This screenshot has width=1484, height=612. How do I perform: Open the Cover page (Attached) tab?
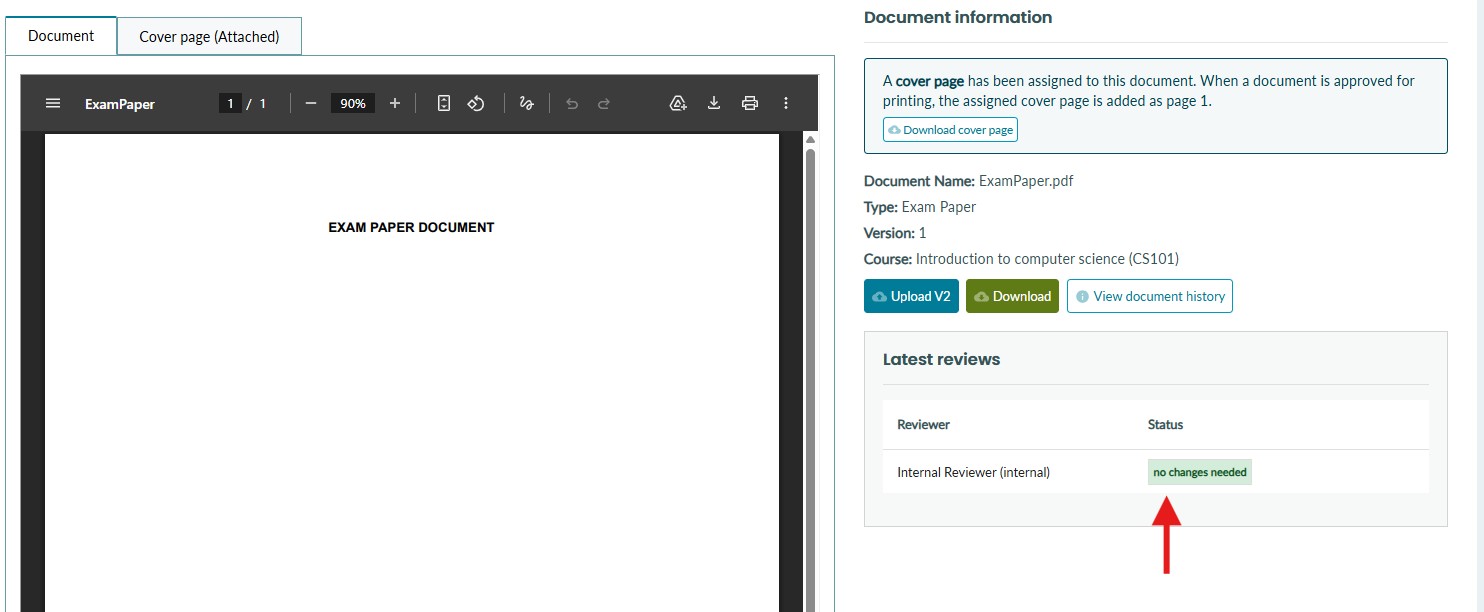pyautogui.click(x=209, y=37)
